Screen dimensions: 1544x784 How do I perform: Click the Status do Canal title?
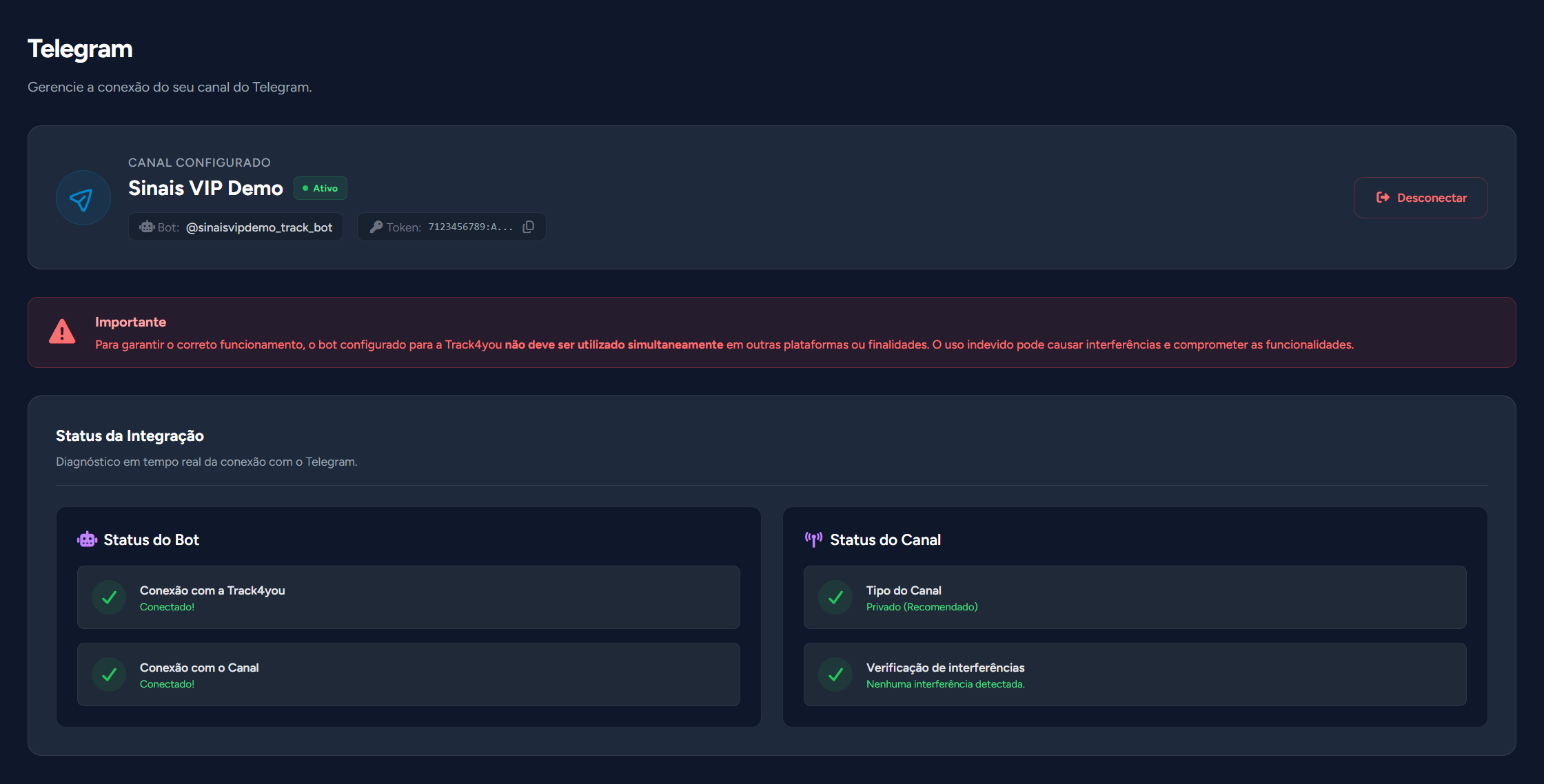[x=886, y=540]
